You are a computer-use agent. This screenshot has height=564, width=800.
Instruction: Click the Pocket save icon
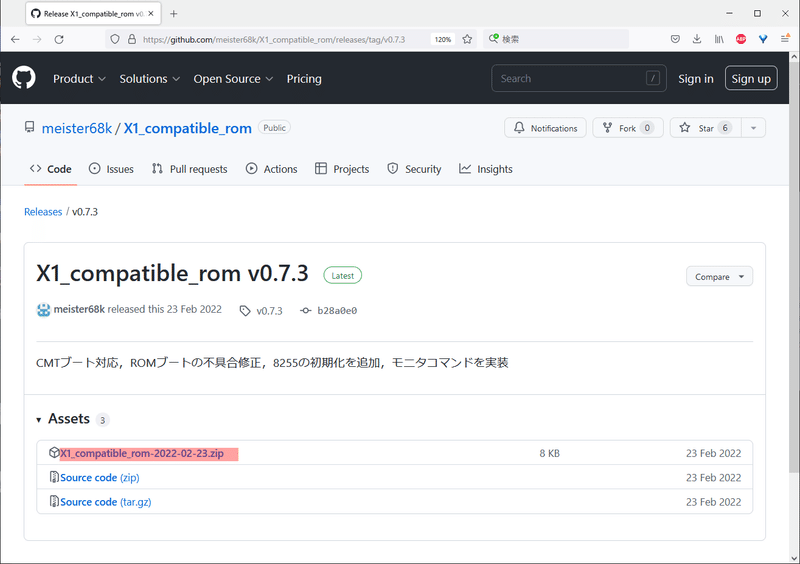(x=675, y=39)
